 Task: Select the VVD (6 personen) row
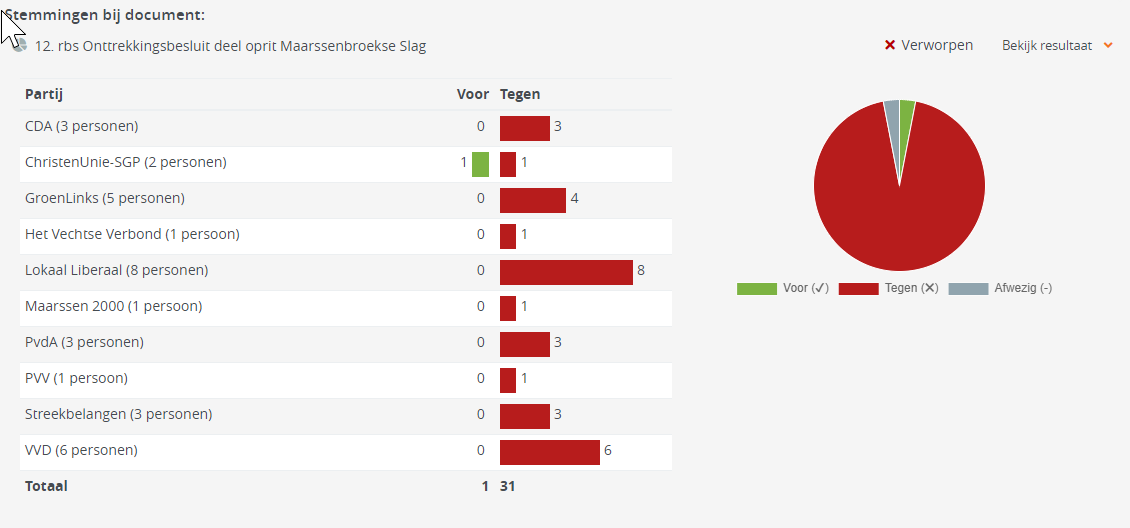coord(346,452)
